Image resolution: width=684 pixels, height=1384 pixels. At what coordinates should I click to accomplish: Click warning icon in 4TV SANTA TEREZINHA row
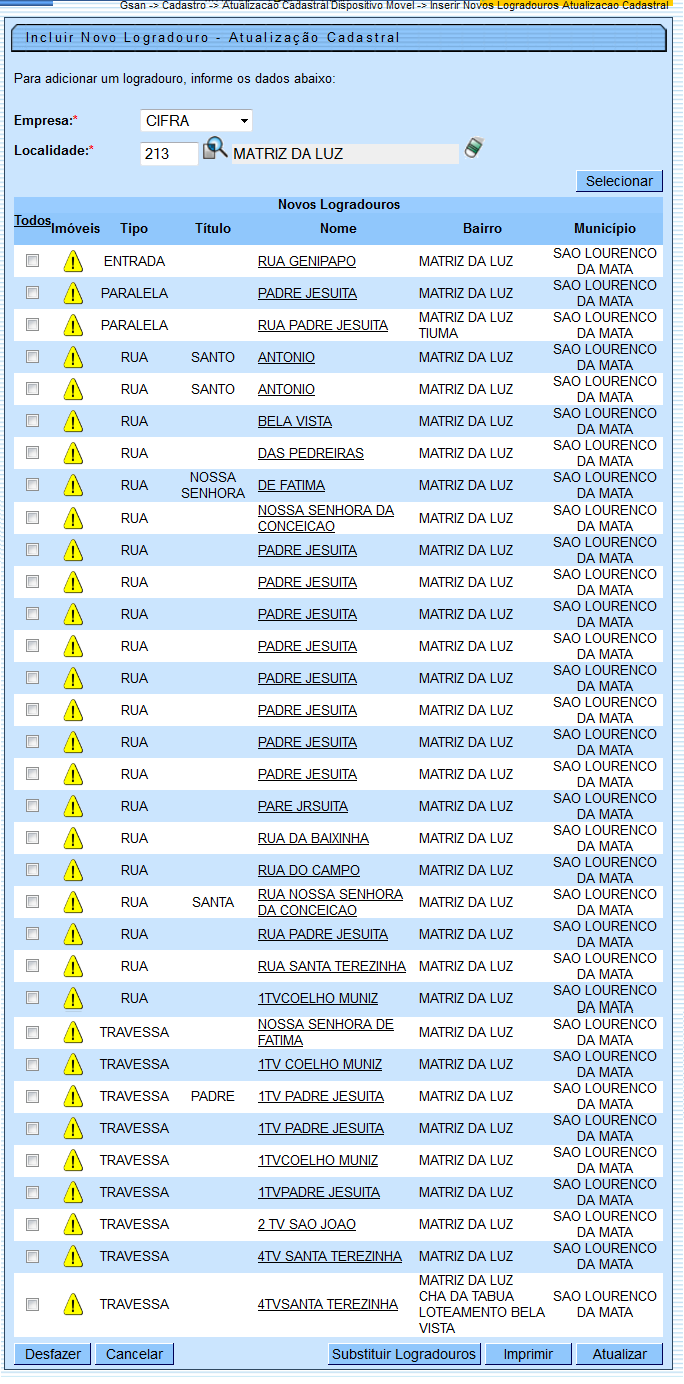(73, 1256)
